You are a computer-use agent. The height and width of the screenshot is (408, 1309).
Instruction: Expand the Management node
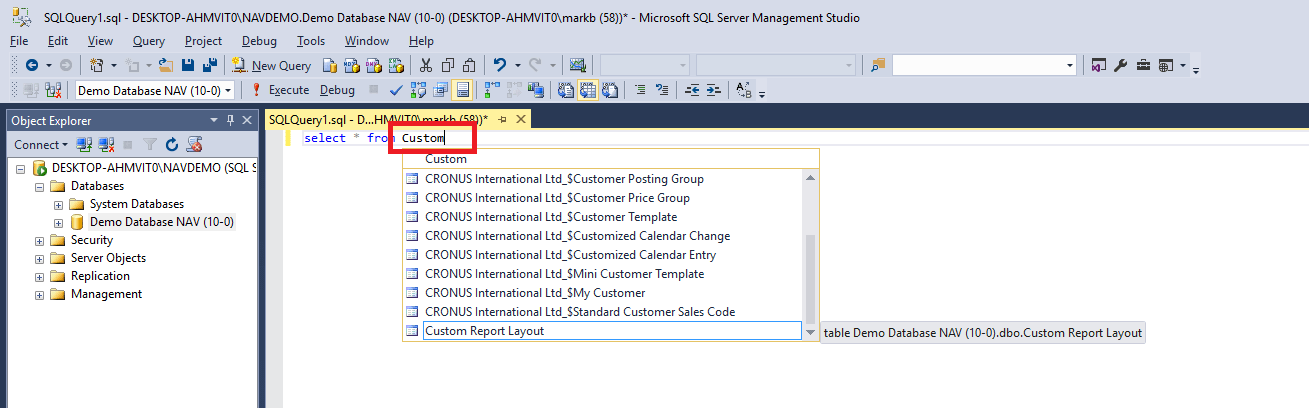click(39, 294)
